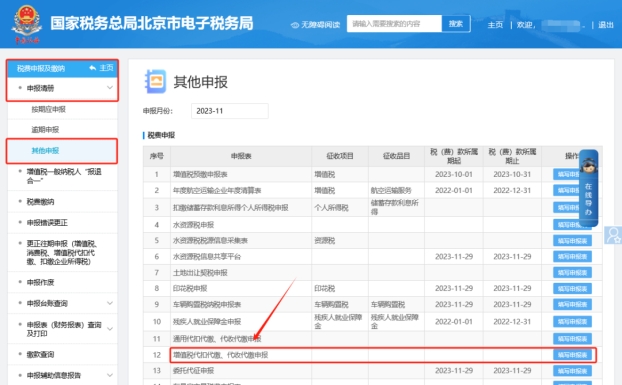
Task: Click the back arrow next to 主页 in sidebar
Action: (x=92, y=68)
